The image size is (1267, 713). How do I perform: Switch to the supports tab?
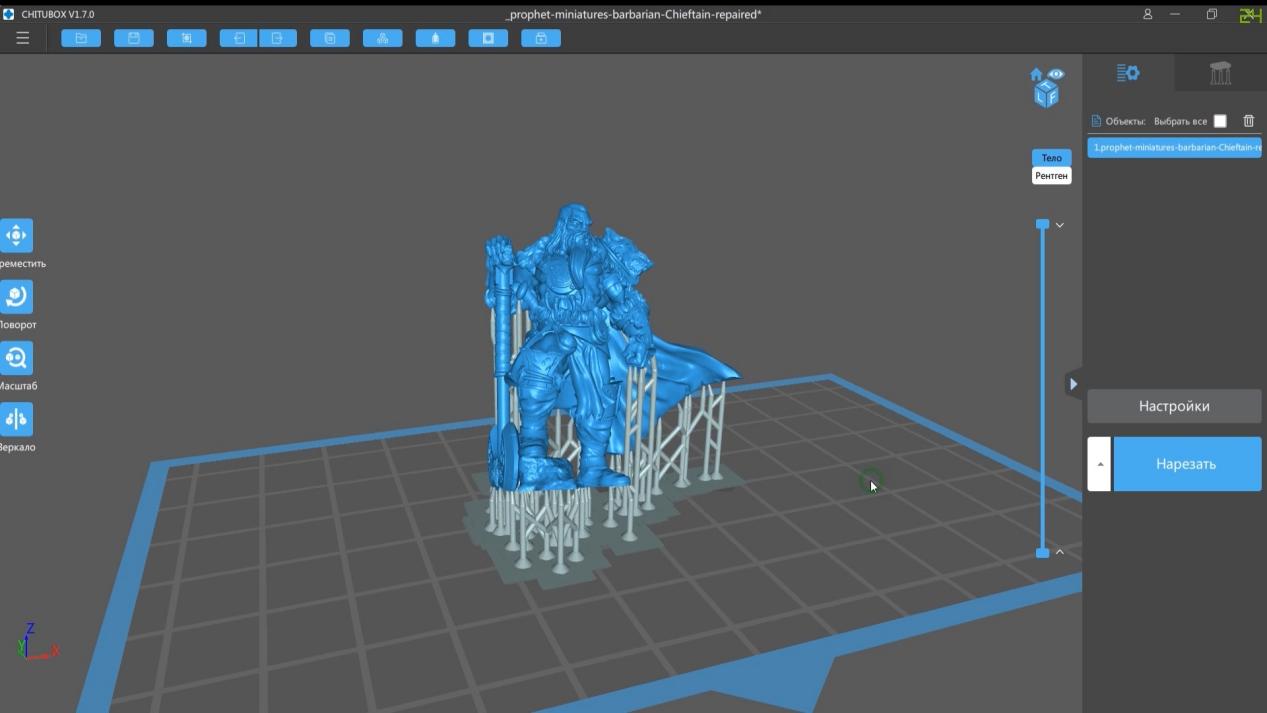pyautogui.click(x=1219, y=72)
